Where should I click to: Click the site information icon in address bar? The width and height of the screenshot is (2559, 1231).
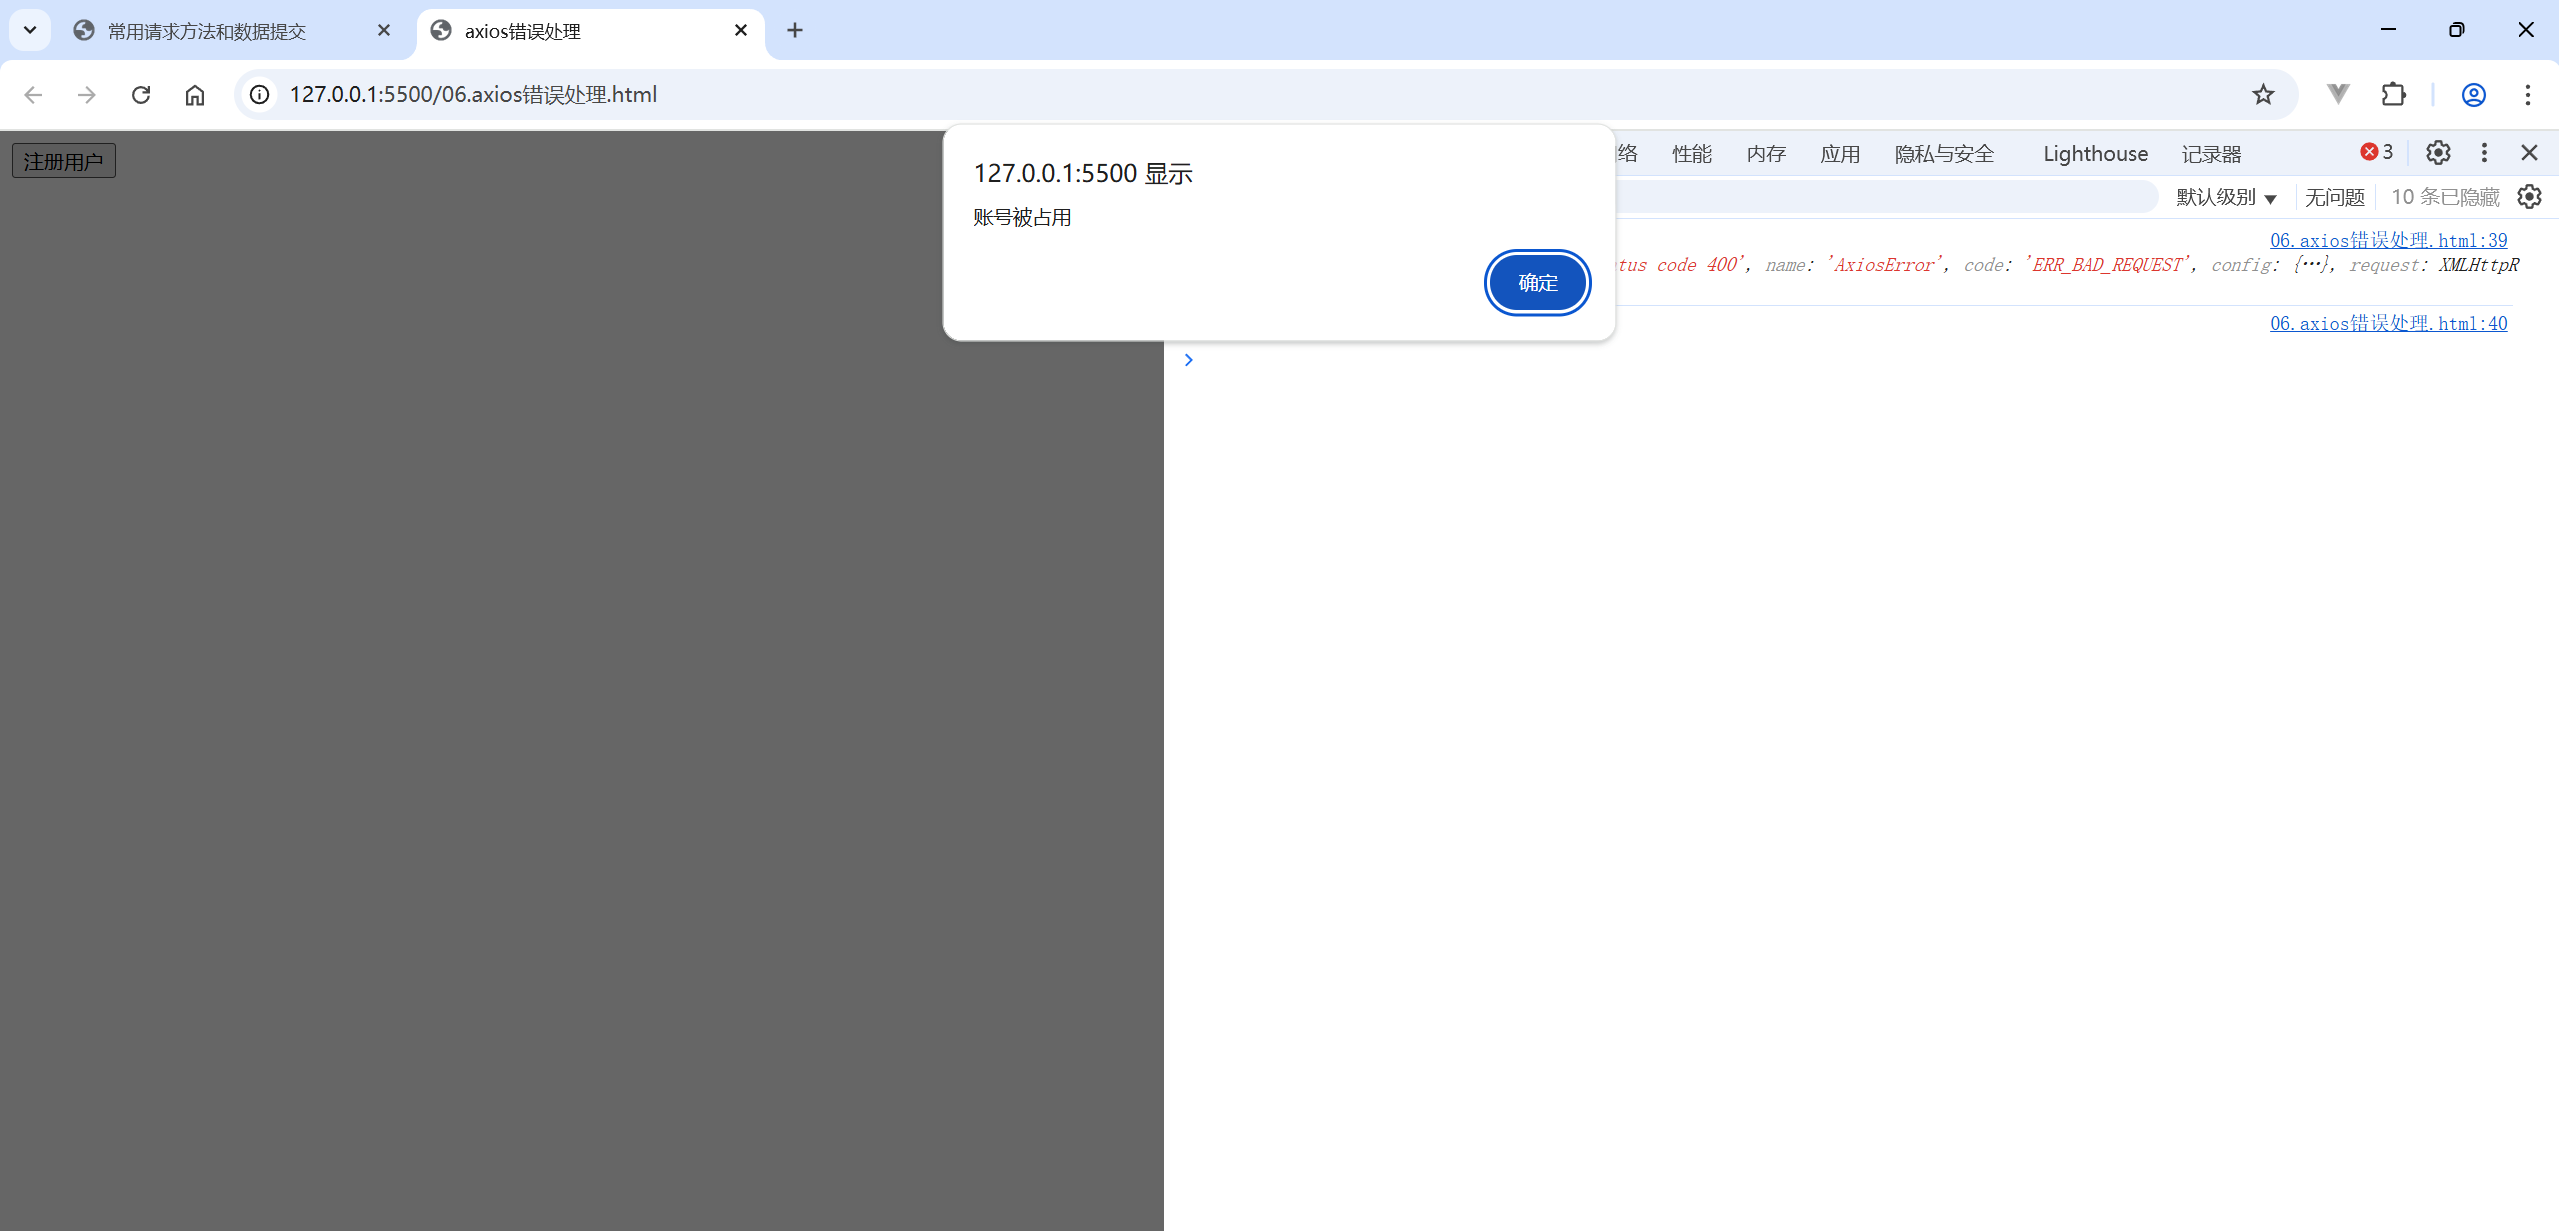(x=260, y=95)
